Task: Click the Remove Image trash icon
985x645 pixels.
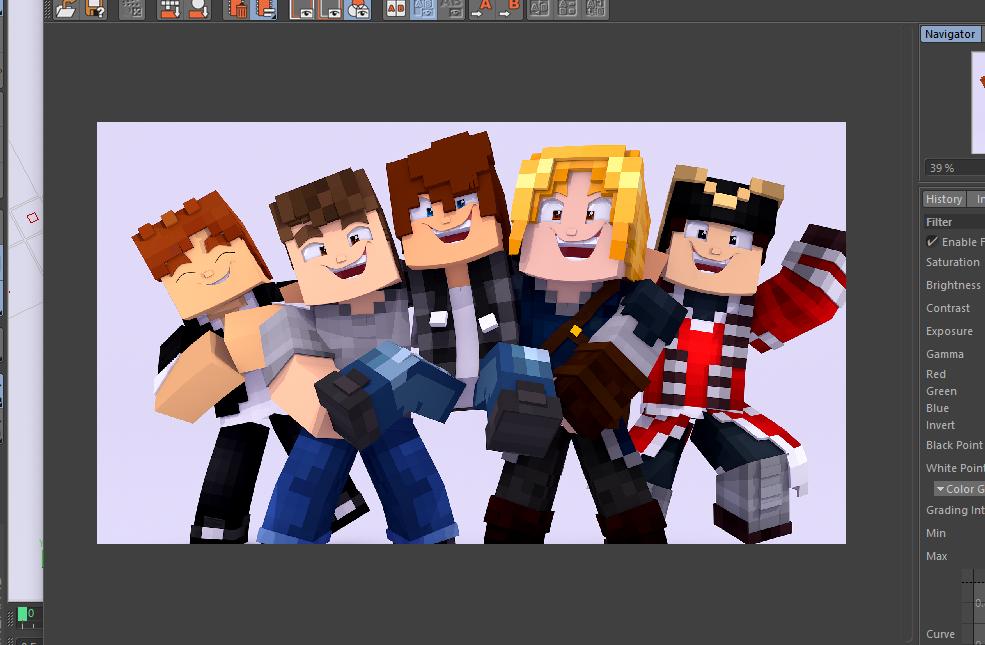Action: [x=237, y=9]
